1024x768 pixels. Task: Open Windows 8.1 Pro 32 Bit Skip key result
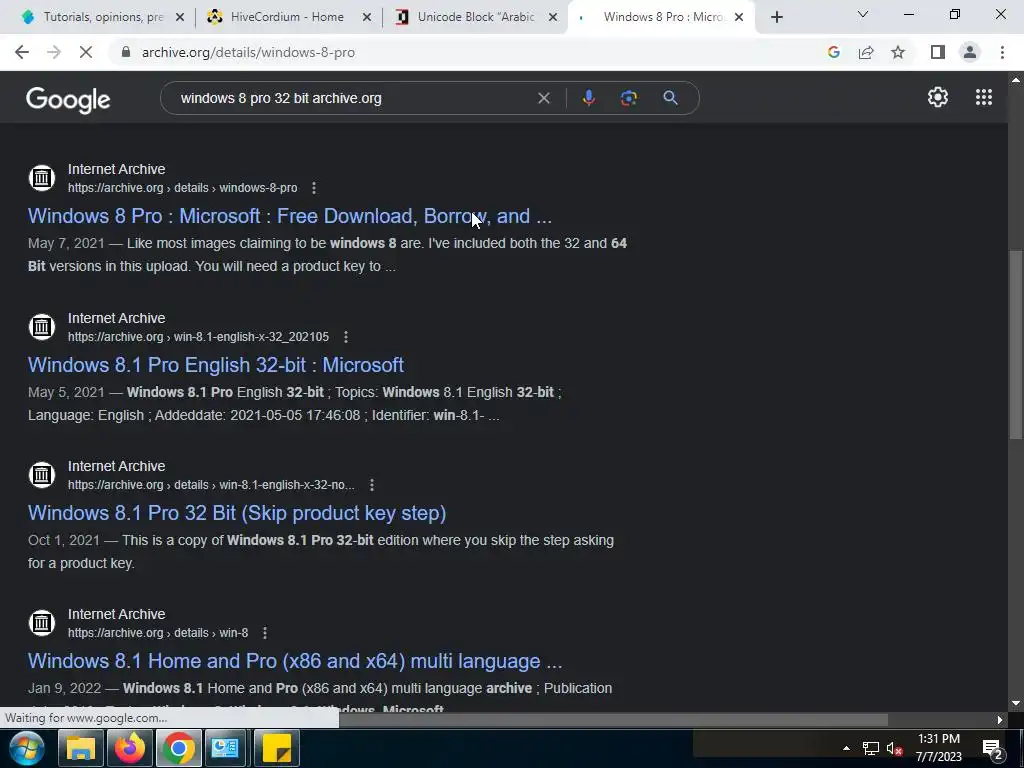[x=237, y=513]
